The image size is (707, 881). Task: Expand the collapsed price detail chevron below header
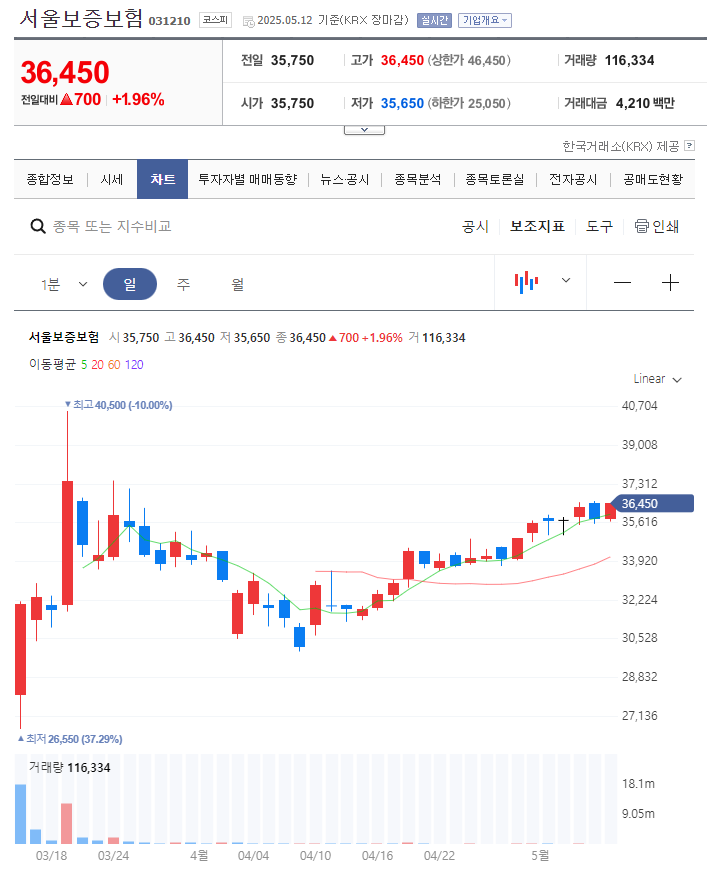(x=364, y=127)
